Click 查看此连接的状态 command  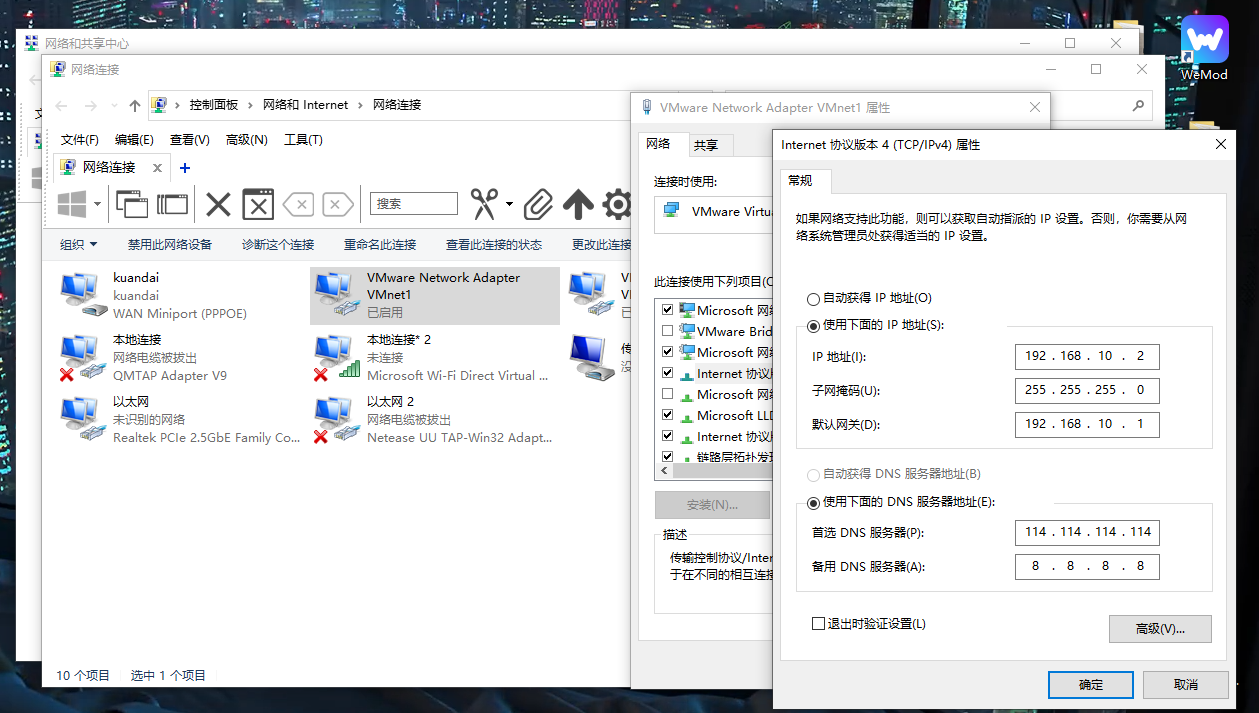point(494,244)
